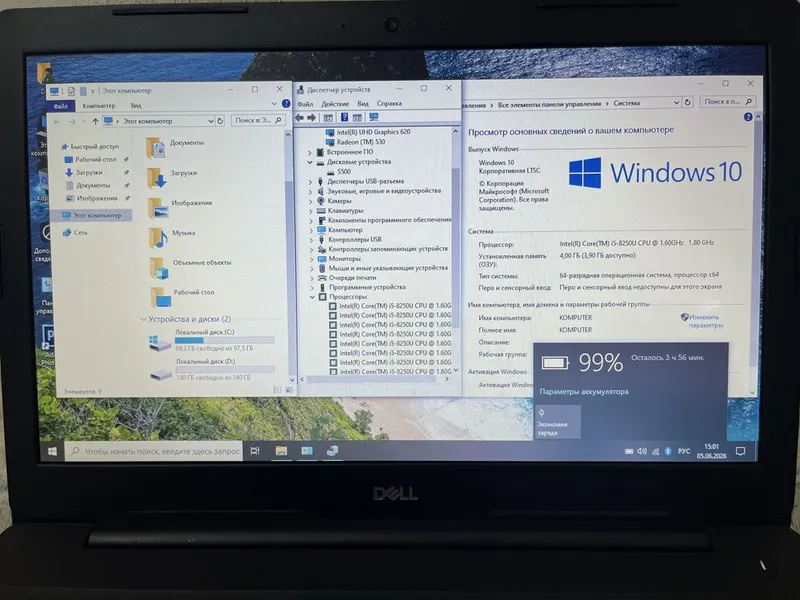Click scan for hardware changes monitor icon
800x600 pixels.
[374, 117]
